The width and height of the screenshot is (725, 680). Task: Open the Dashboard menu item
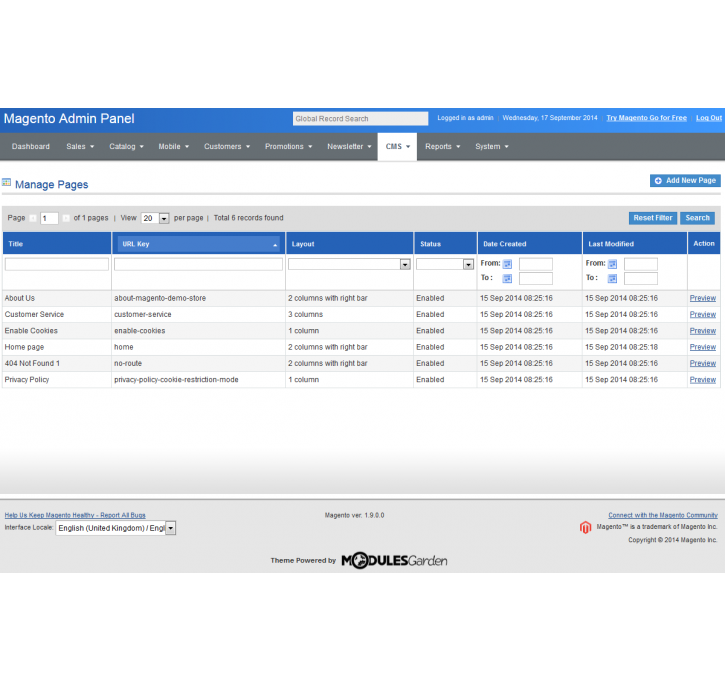(x=31, y=147)
